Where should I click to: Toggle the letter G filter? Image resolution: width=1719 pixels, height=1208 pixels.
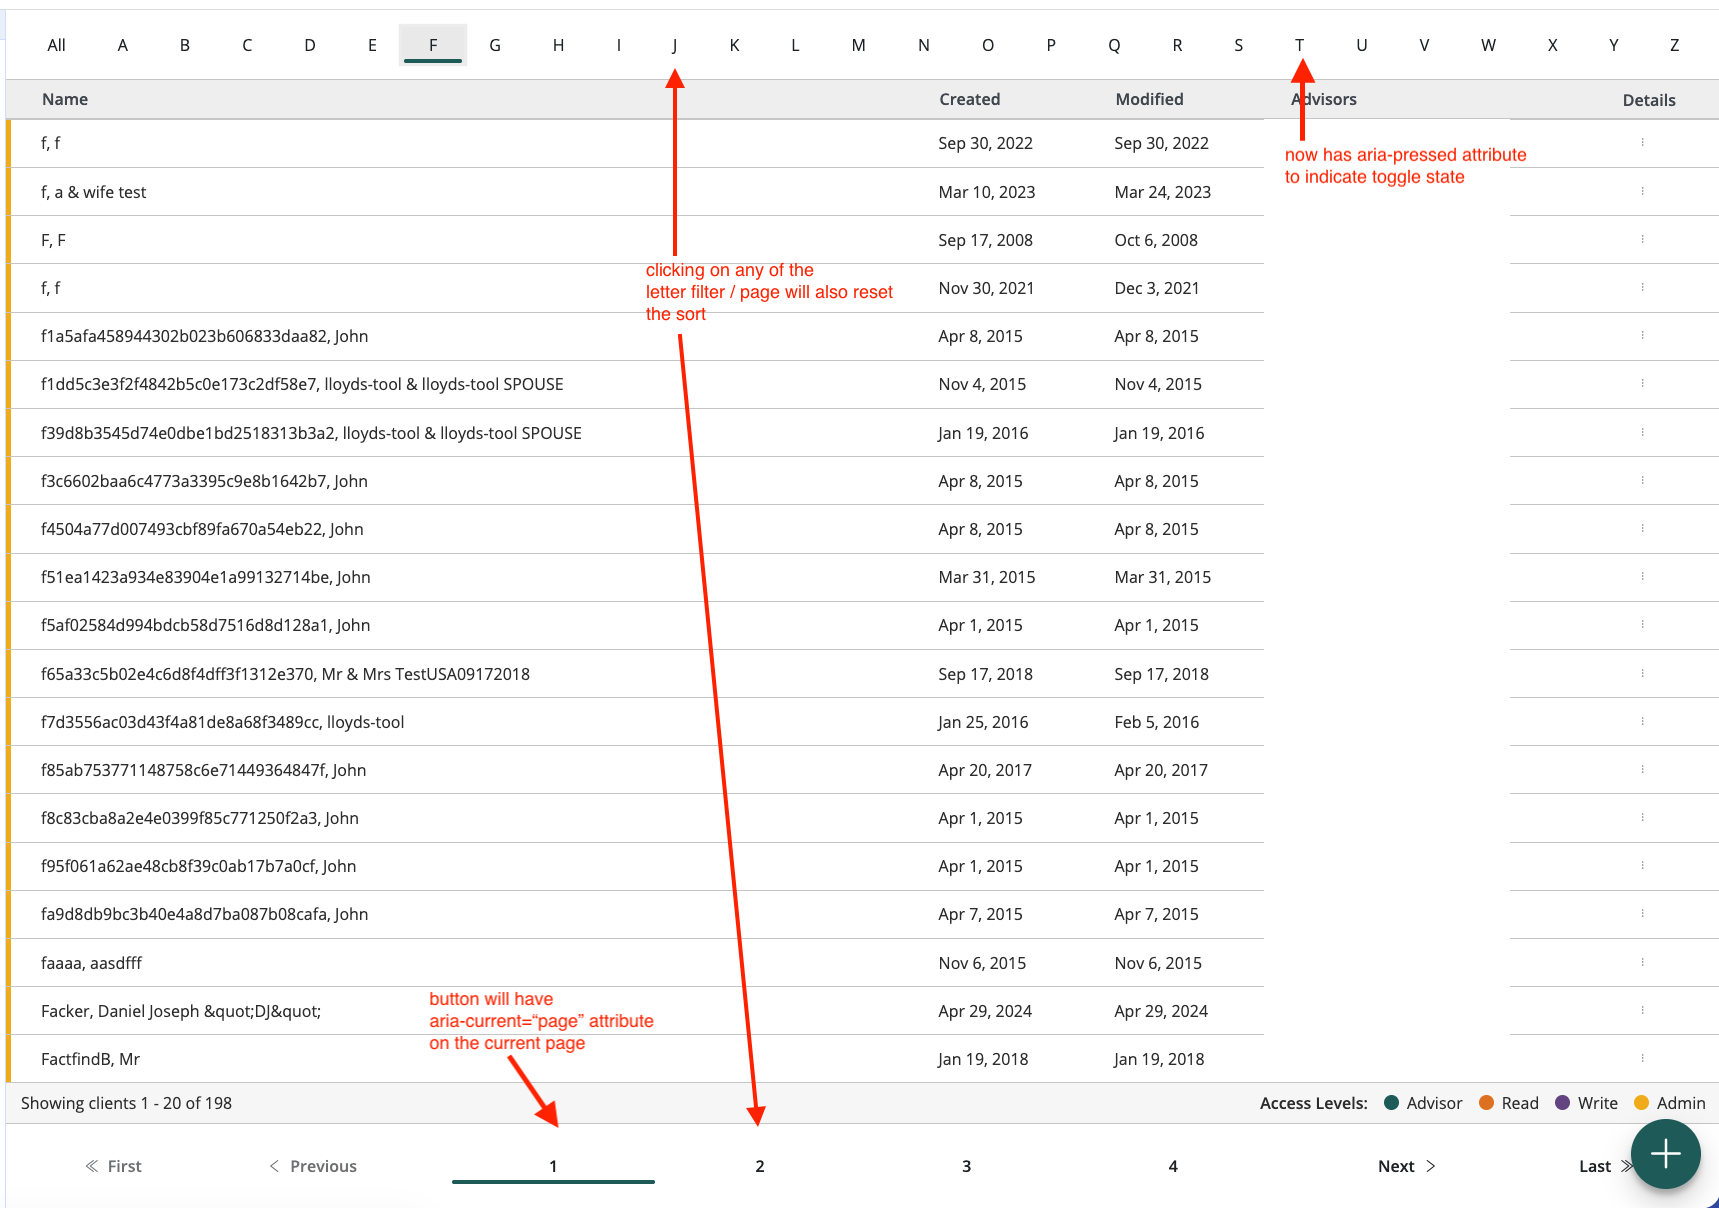tap(495, 45)
